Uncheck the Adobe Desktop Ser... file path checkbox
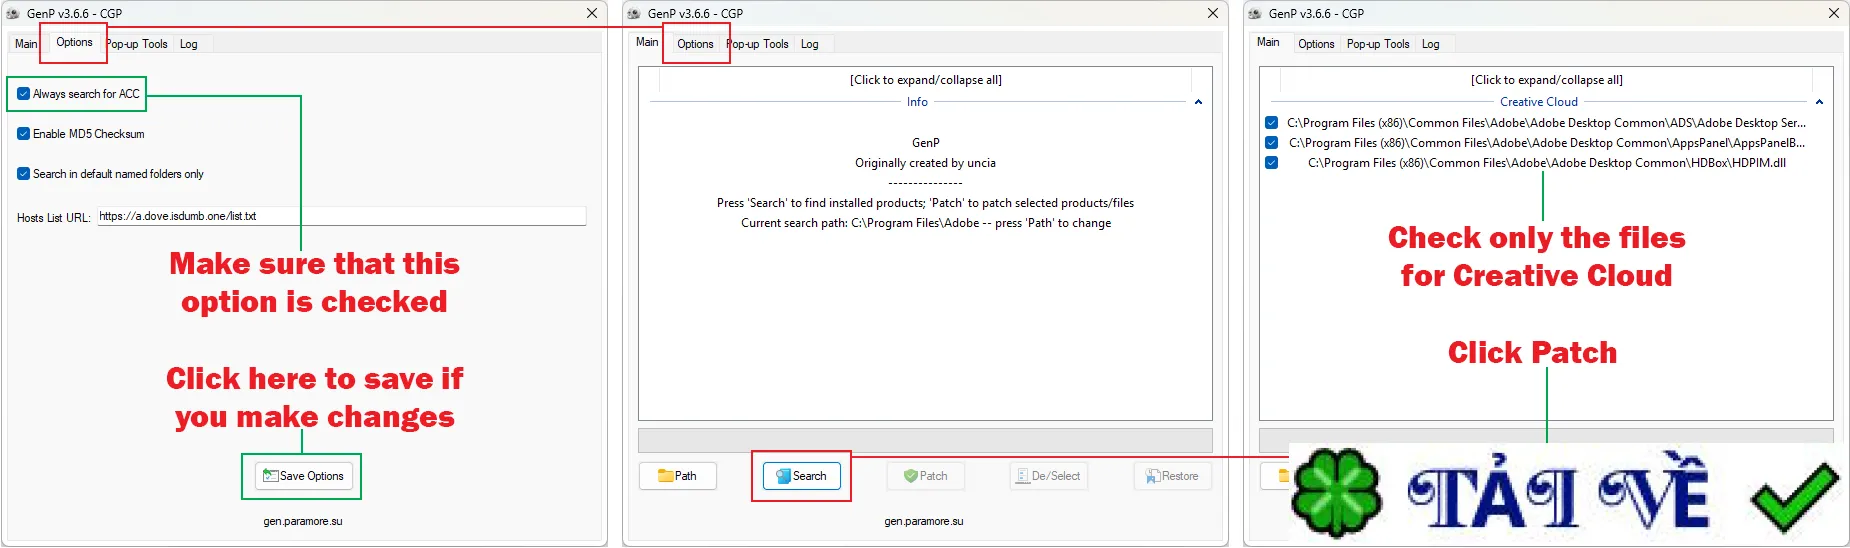The image size is (1850, 548). tap(1271, 123)
